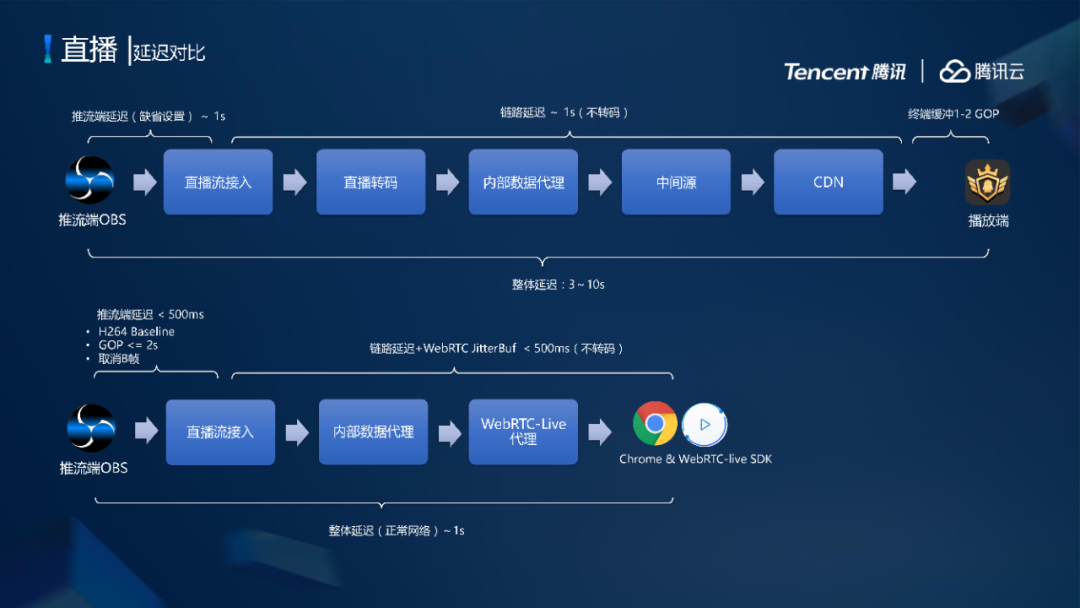Click arrow between bottom 直播流接入 and 内部数据代理
Image resolution: width=1080 pixels, height=608 pixels.
coord(298,432)
